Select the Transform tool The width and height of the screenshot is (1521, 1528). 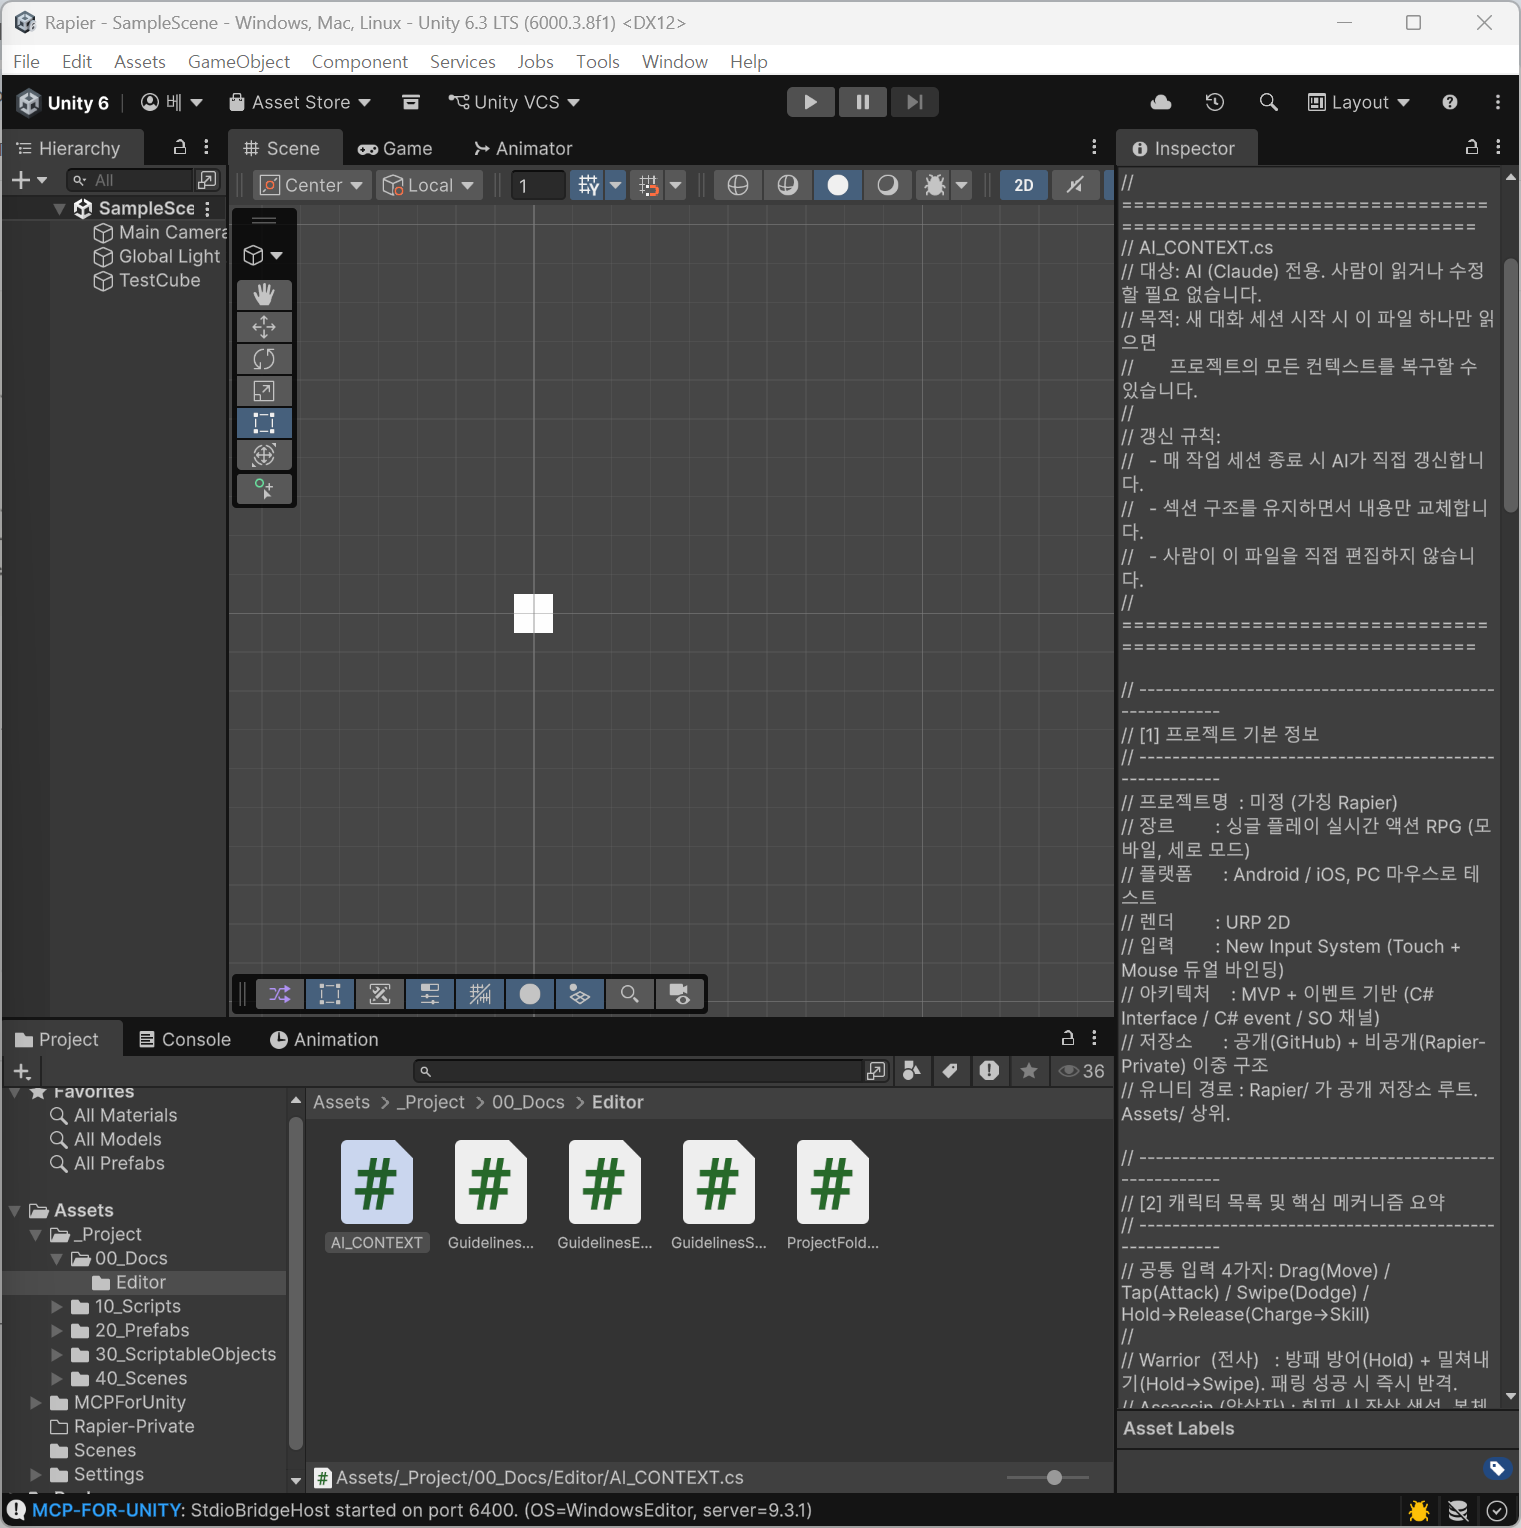(x=264, y=455)
